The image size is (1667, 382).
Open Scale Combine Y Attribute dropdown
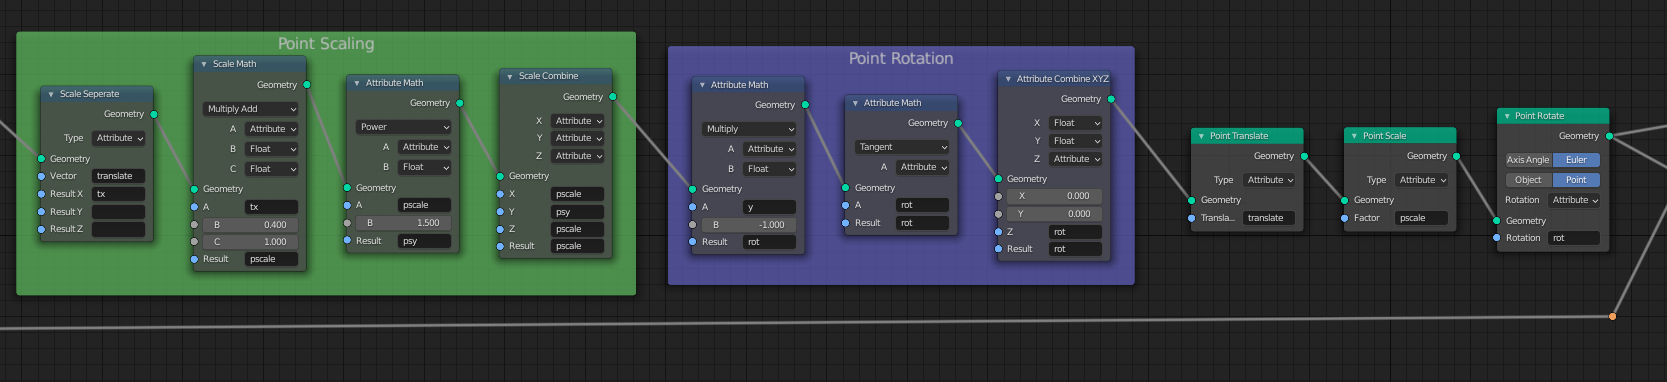pos(579,139)
